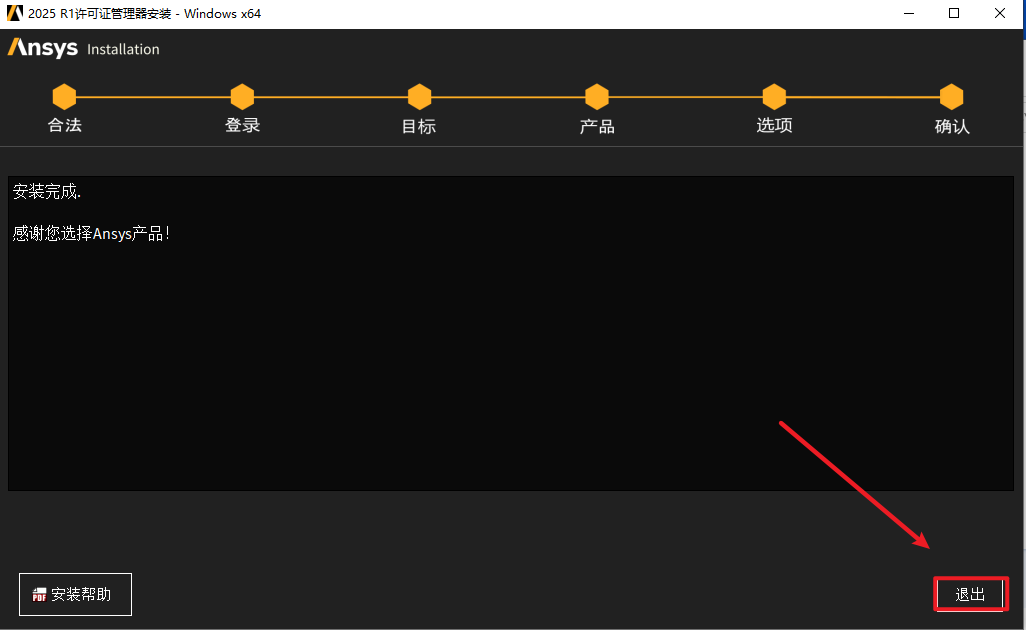Minimize the installer window
1026x630 pixels.
tap(909, 13)
